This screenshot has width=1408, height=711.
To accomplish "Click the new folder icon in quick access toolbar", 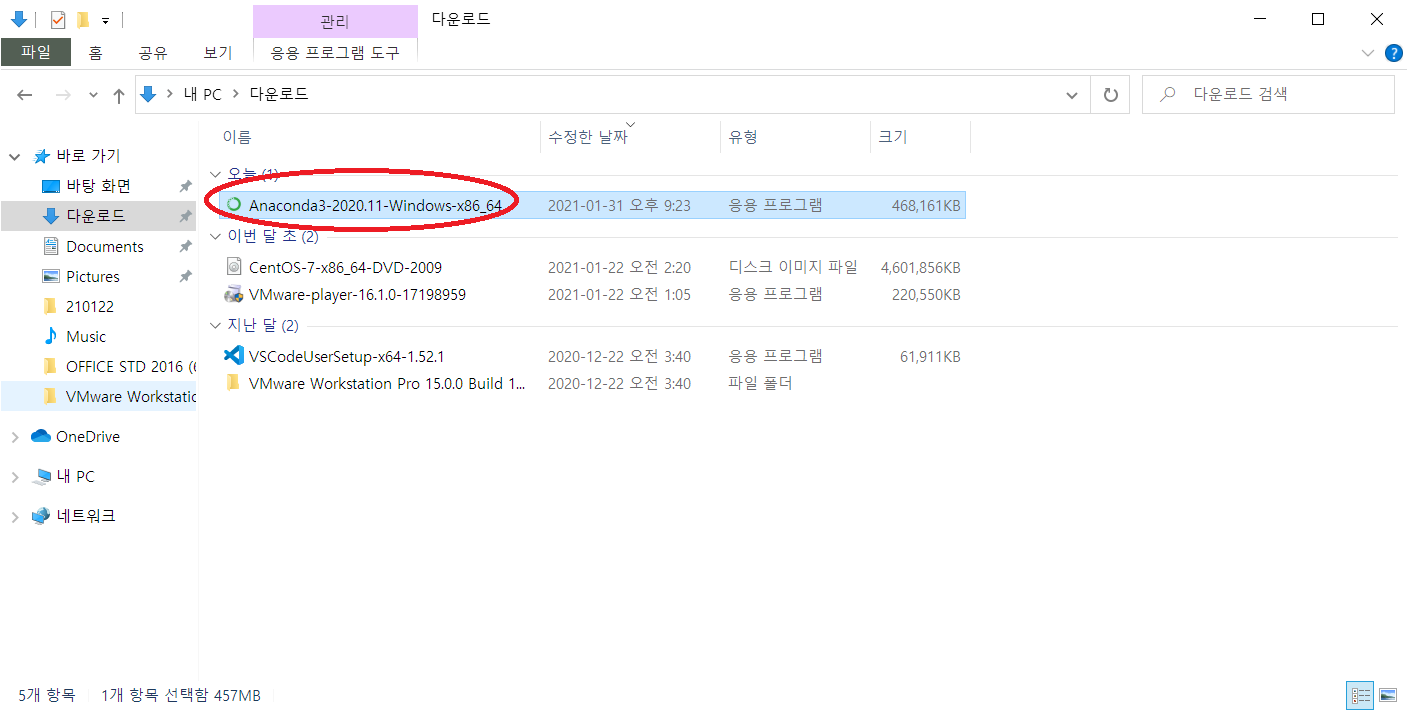I will [83, 19].
